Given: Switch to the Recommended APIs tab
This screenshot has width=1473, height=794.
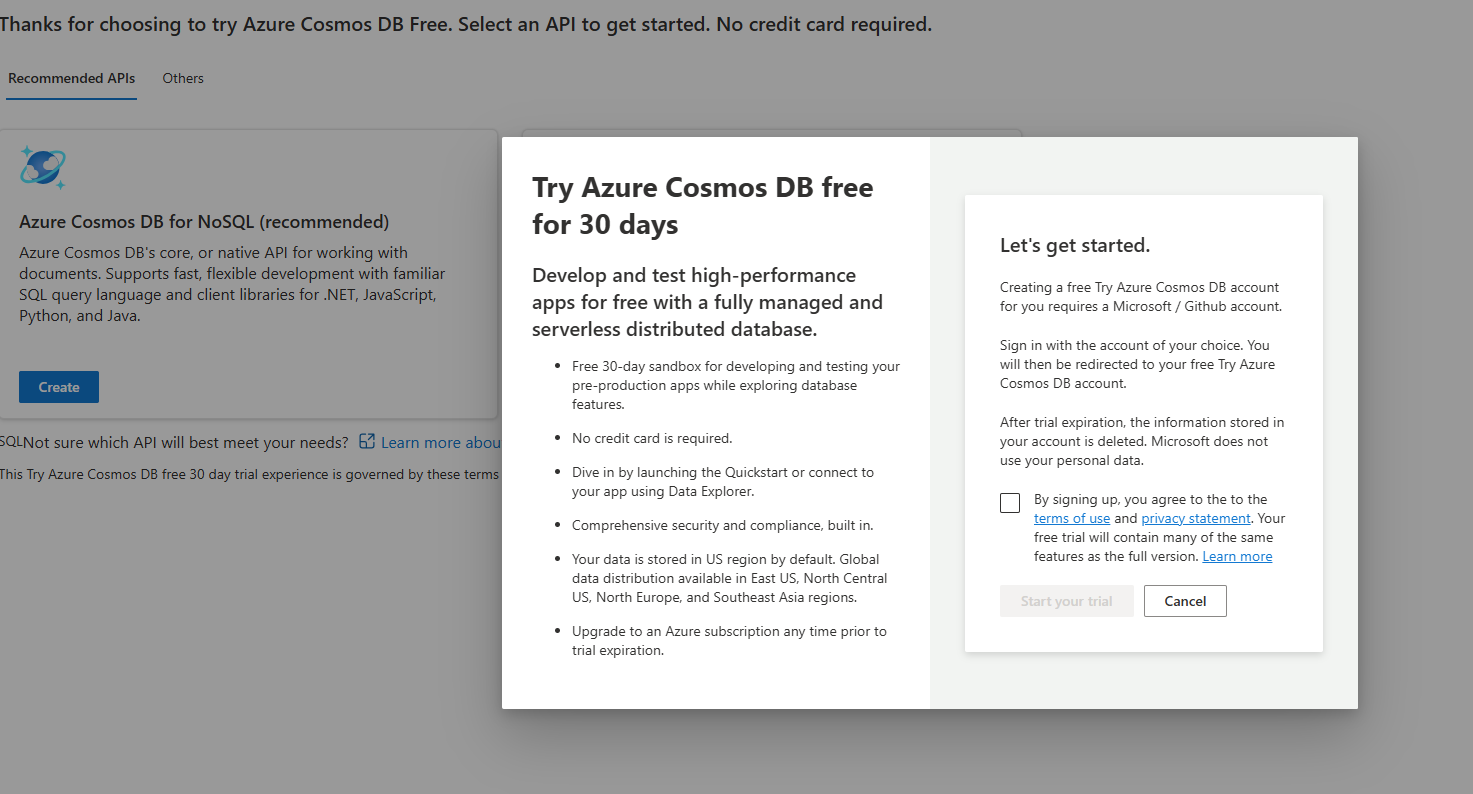Looking at the screenshot, I should click(71, 78).
